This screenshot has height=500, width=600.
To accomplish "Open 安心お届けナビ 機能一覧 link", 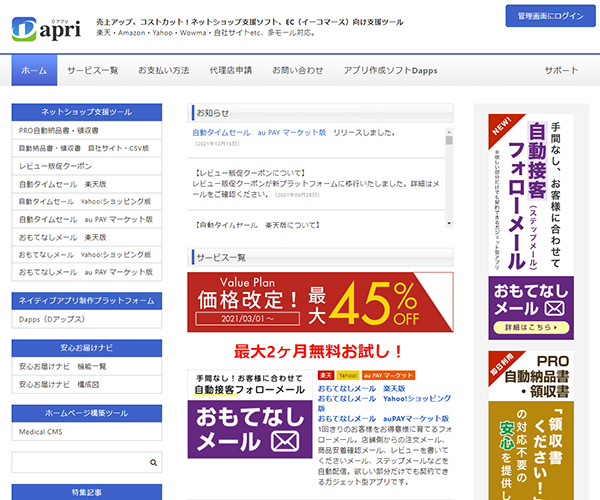I will [x=87, y=366].
